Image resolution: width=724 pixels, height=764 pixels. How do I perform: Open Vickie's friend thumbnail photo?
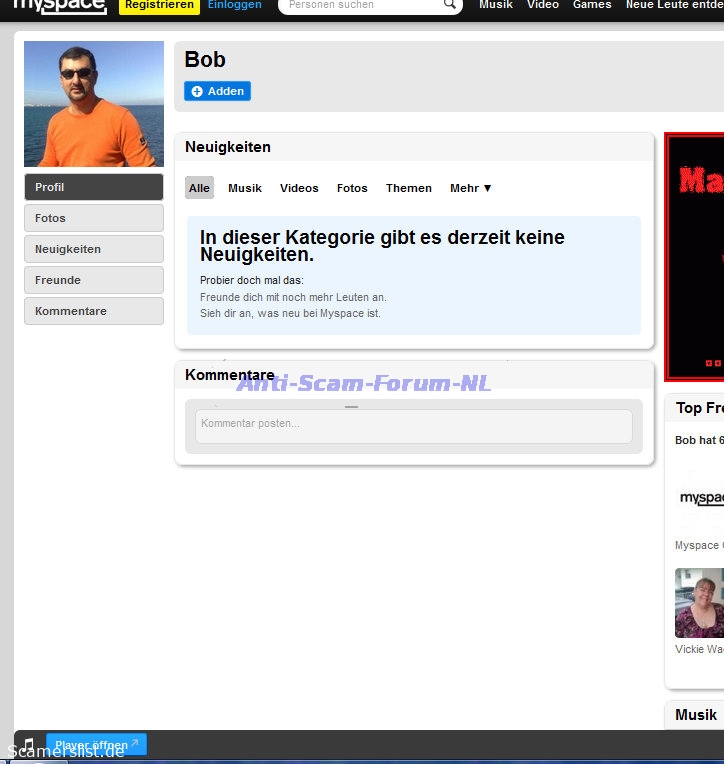700,603
